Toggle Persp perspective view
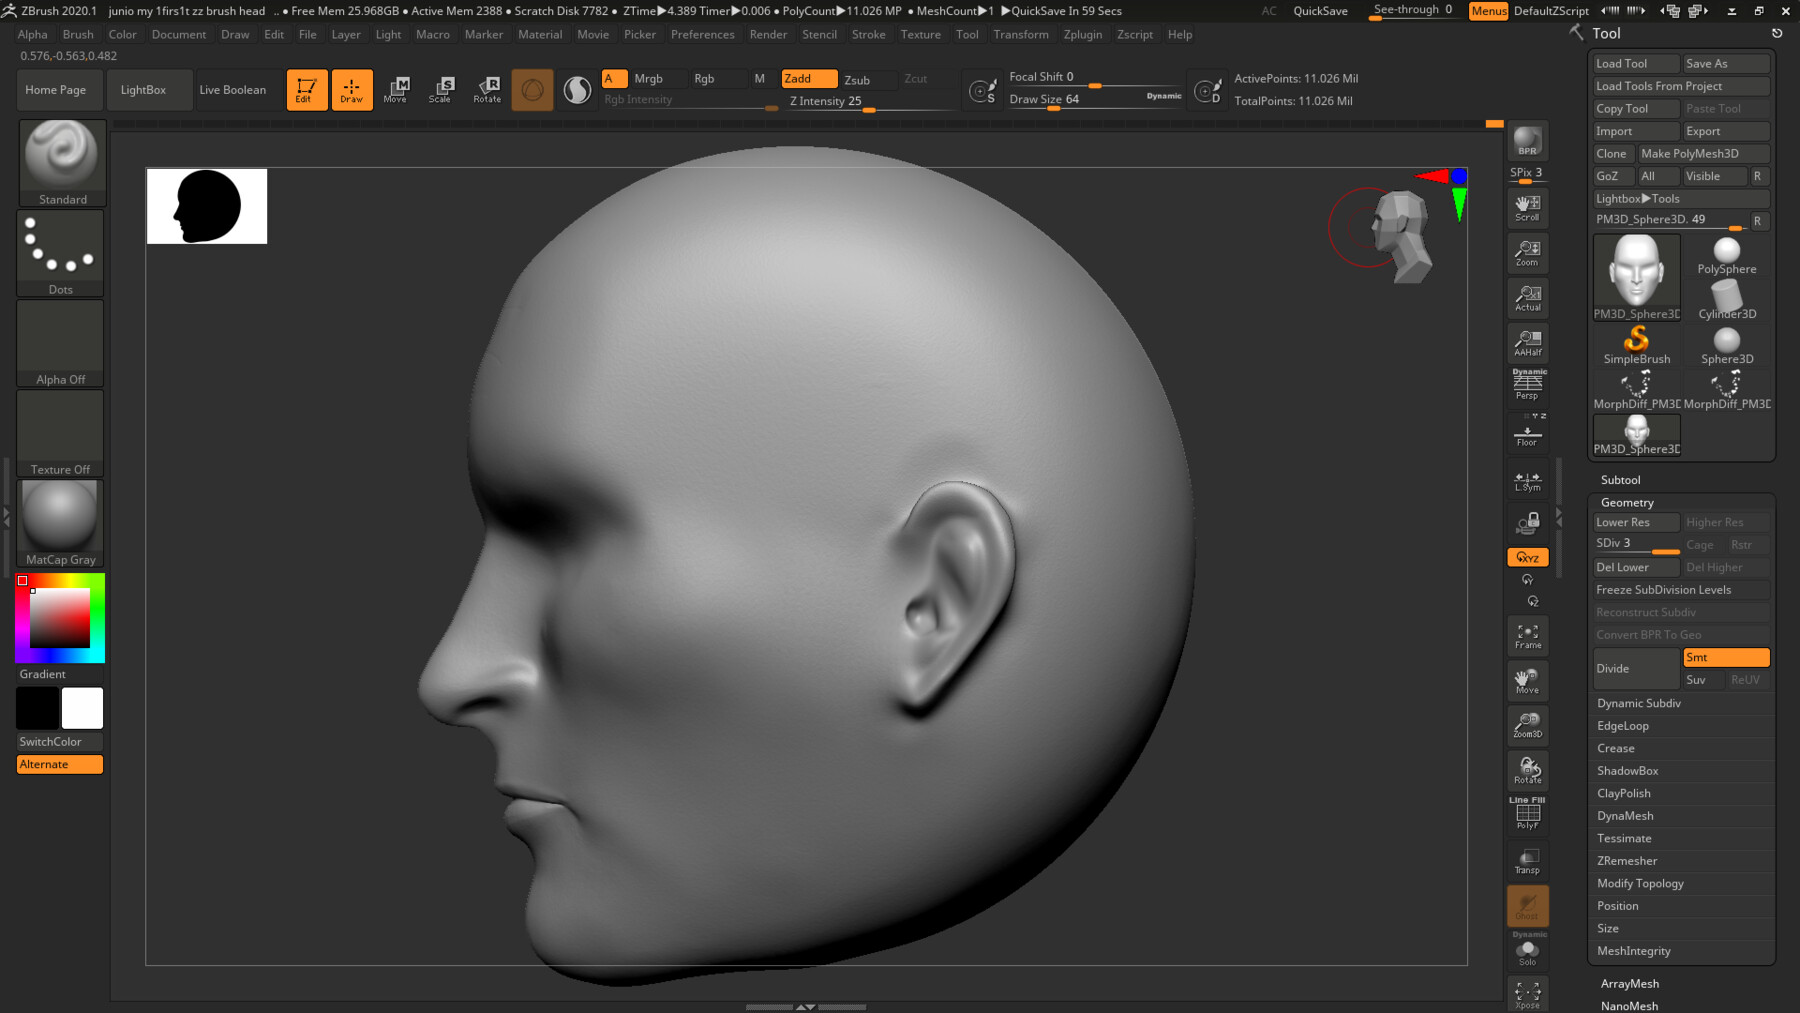The width and height of the screenshot is (1800, 1013). point(1527,385)
